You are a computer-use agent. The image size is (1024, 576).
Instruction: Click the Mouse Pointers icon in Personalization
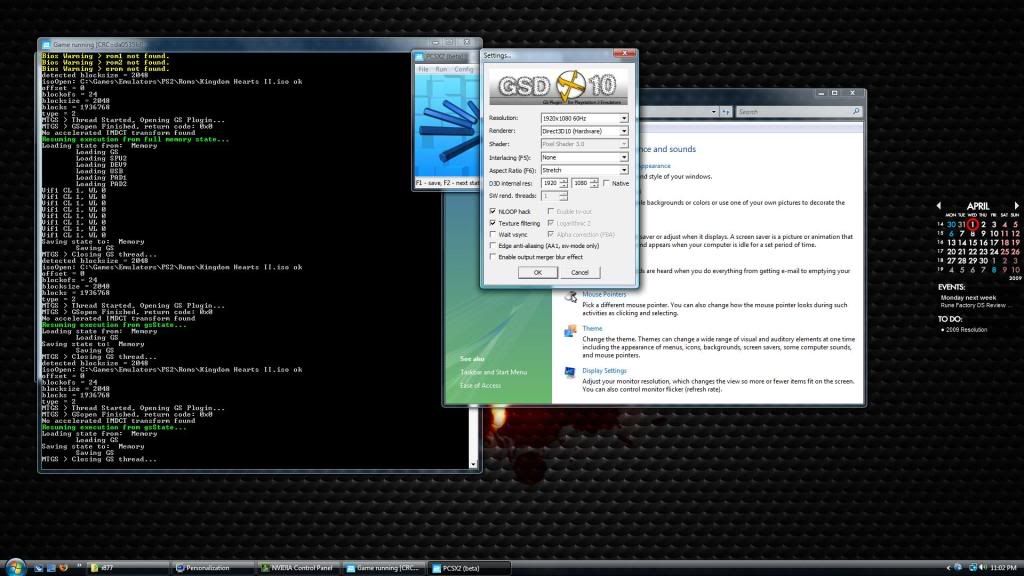point(570,297)
